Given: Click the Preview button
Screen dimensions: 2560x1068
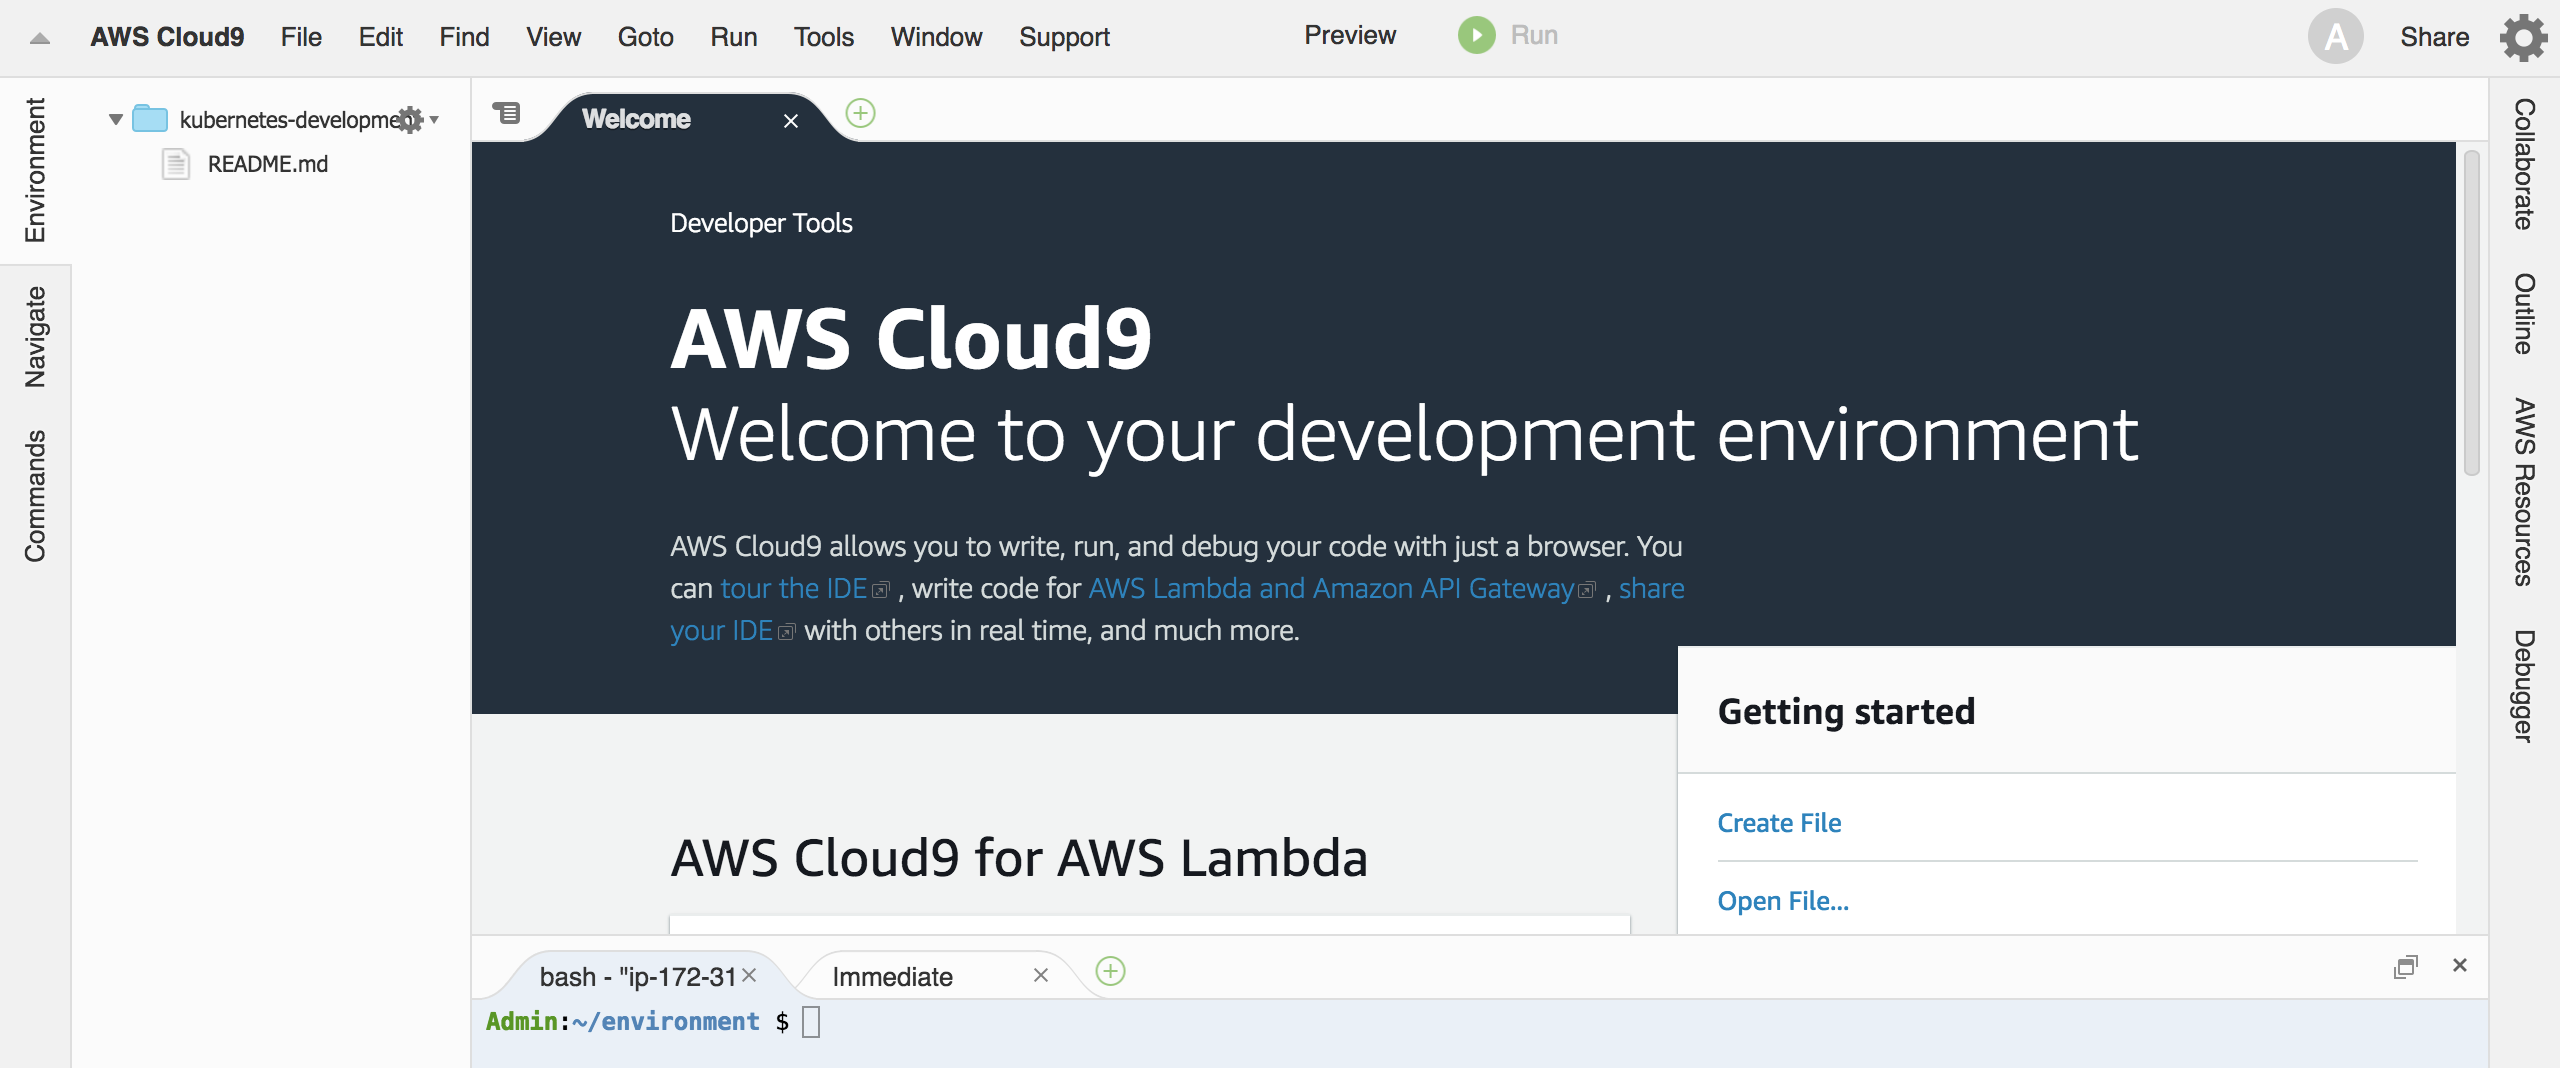Looking at the screenshot, I should [1349, 35].
